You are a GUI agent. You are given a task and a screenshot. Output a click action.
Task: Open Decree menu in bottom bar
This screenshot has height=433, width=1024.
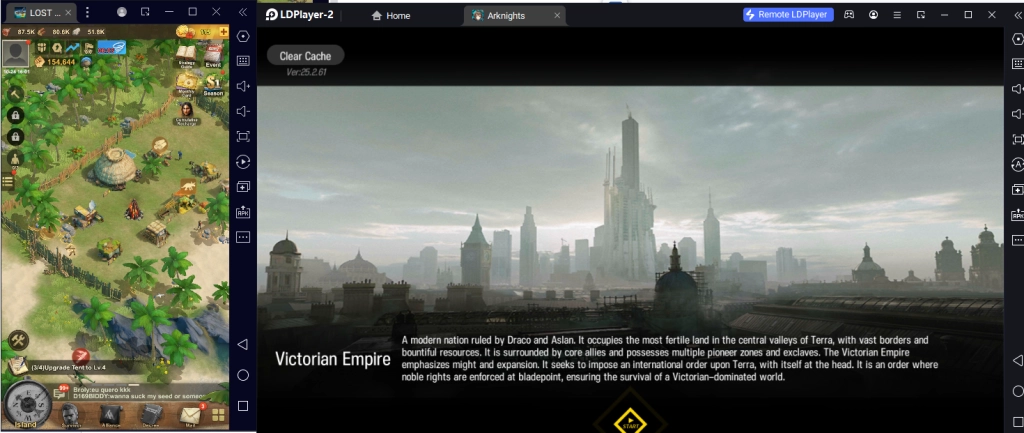152,415
